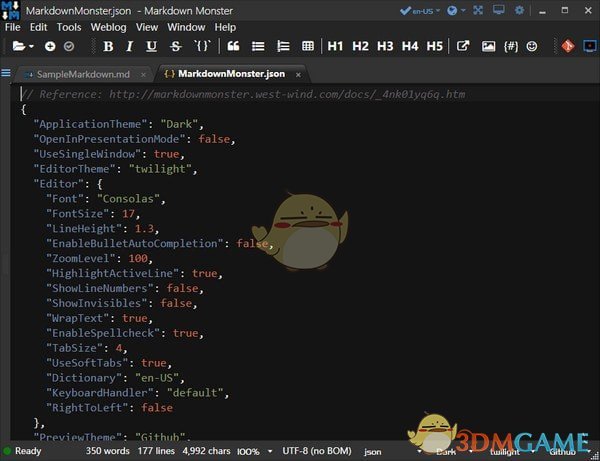
Task: Click the json syntax selector in status bar
Action: coord(373,451)
